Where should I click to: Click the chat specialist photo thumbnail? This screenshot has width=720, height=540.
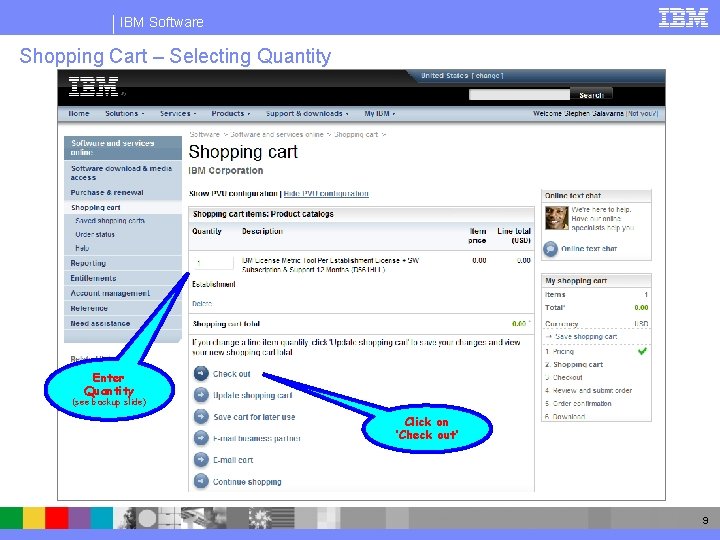point(557,218)
